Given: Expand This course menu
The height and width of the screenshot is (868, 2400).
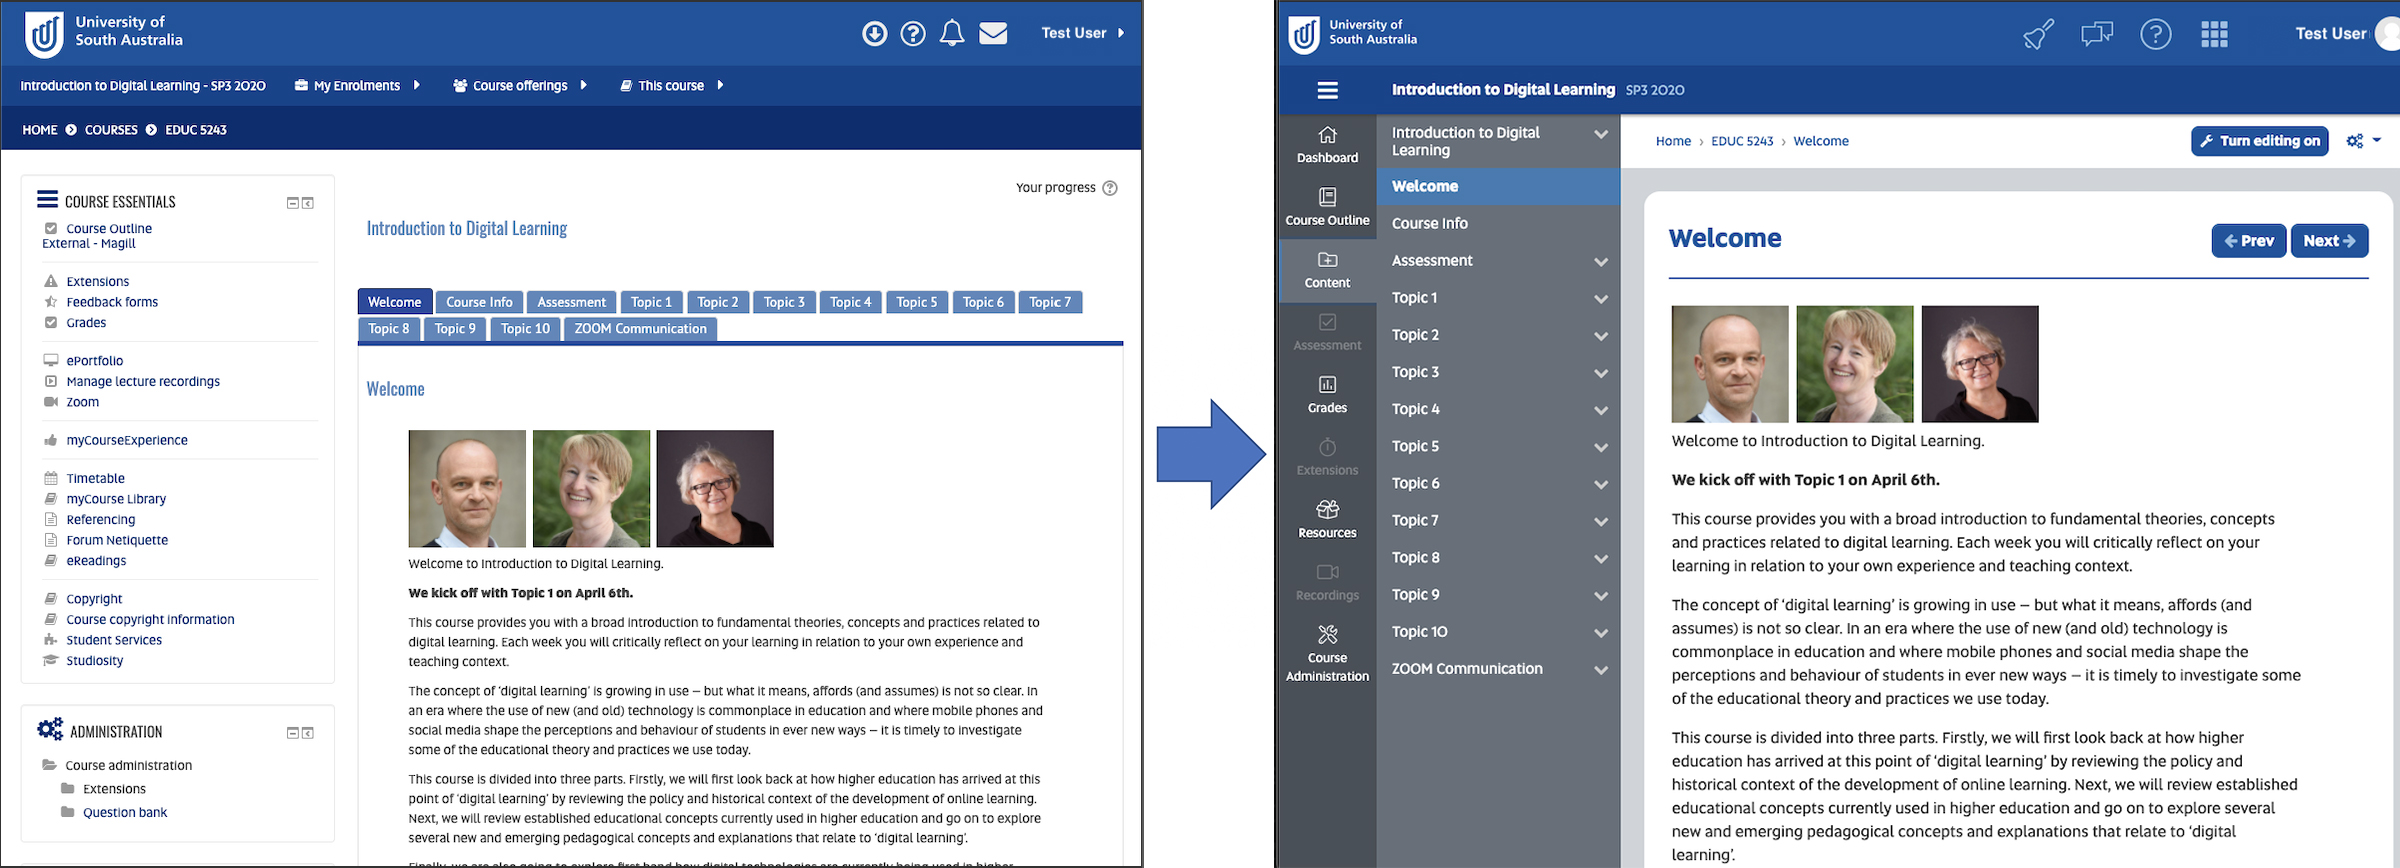Looking at the screenshot, I should 671,86.
